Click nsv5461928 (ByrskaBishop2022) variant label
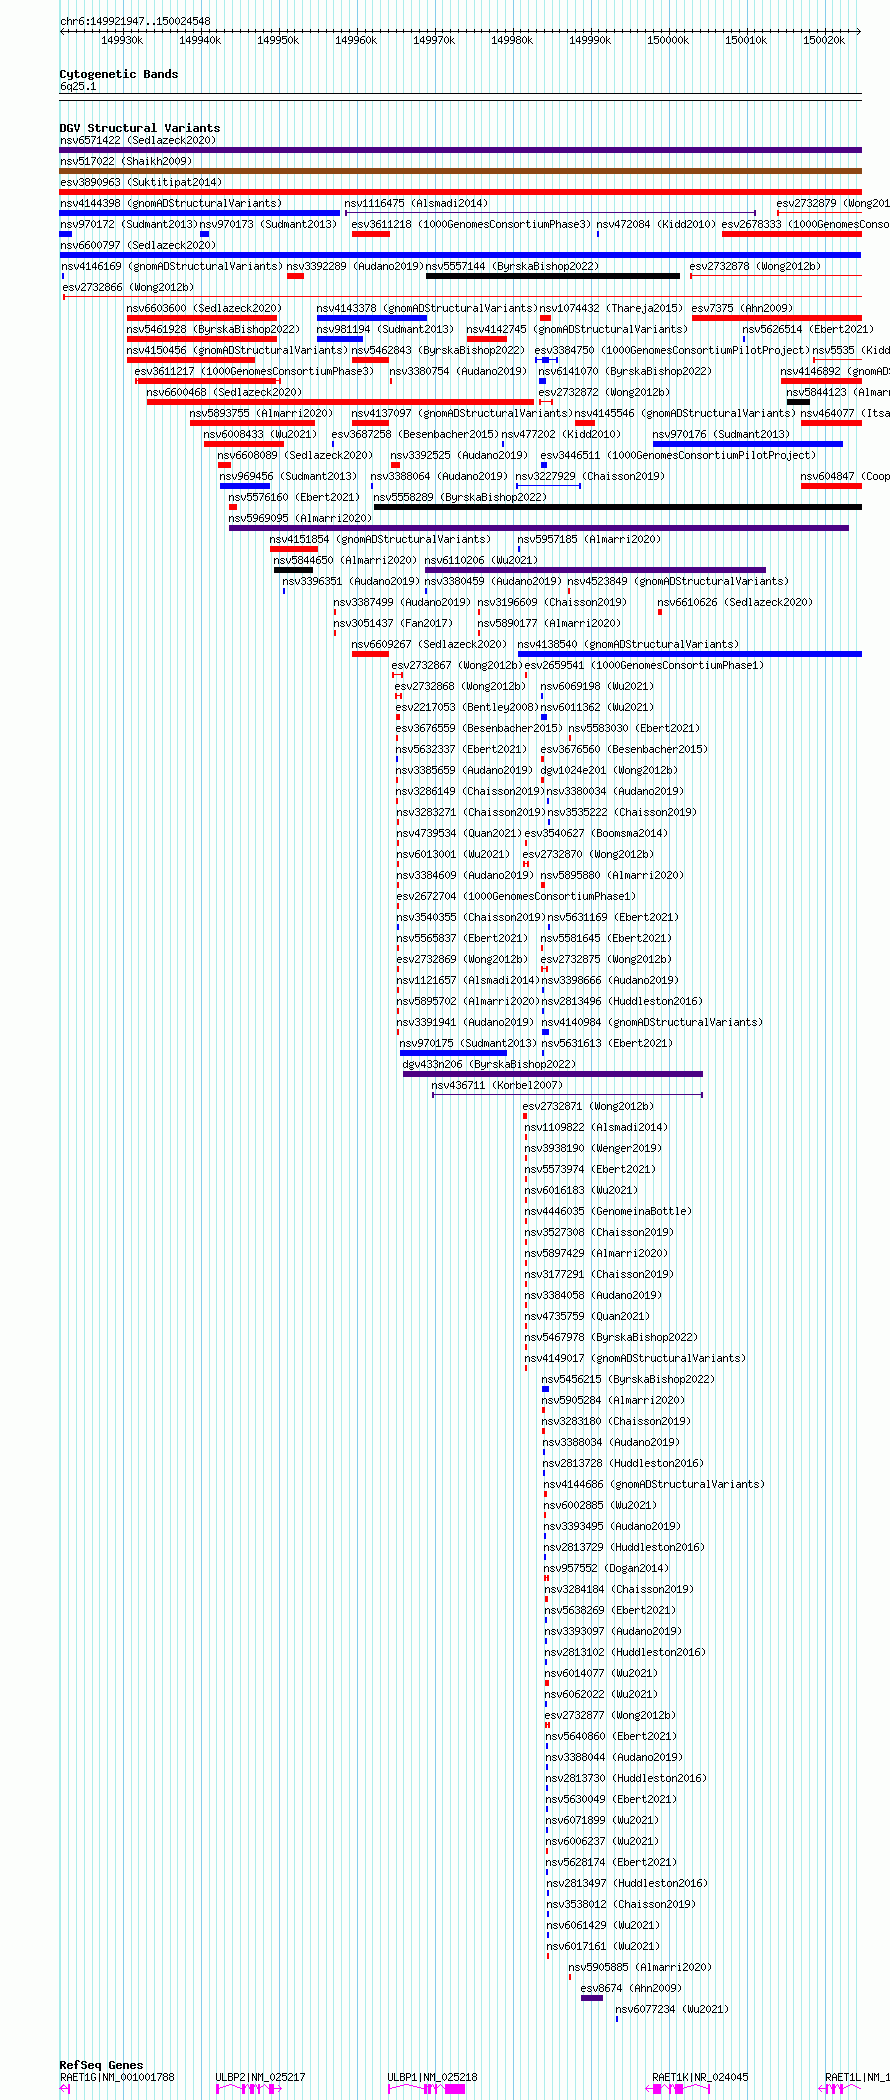 pyautogui.click(x=213, y=330)
